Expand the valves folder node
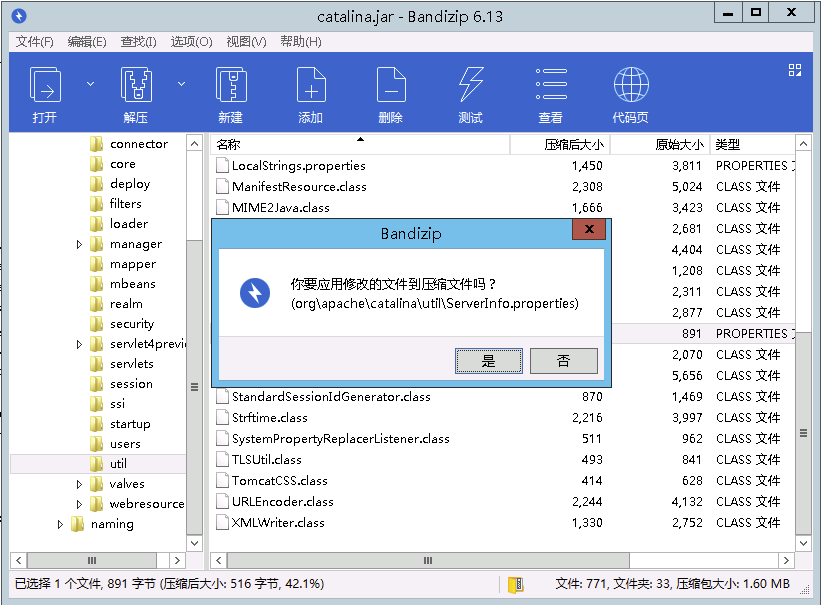The height and width of the screenshot is (605, 822). point(79,484)
